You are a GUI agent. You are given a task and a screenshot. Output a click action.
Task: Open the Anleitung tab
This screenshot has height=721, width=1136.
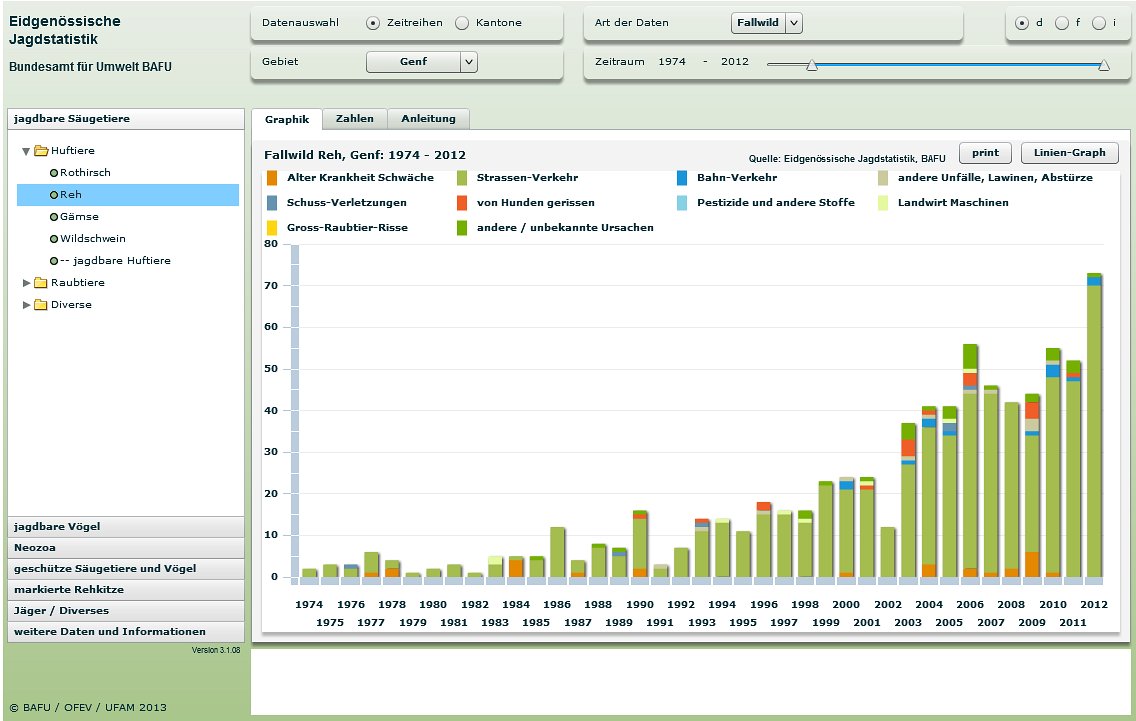pos(428,119)
